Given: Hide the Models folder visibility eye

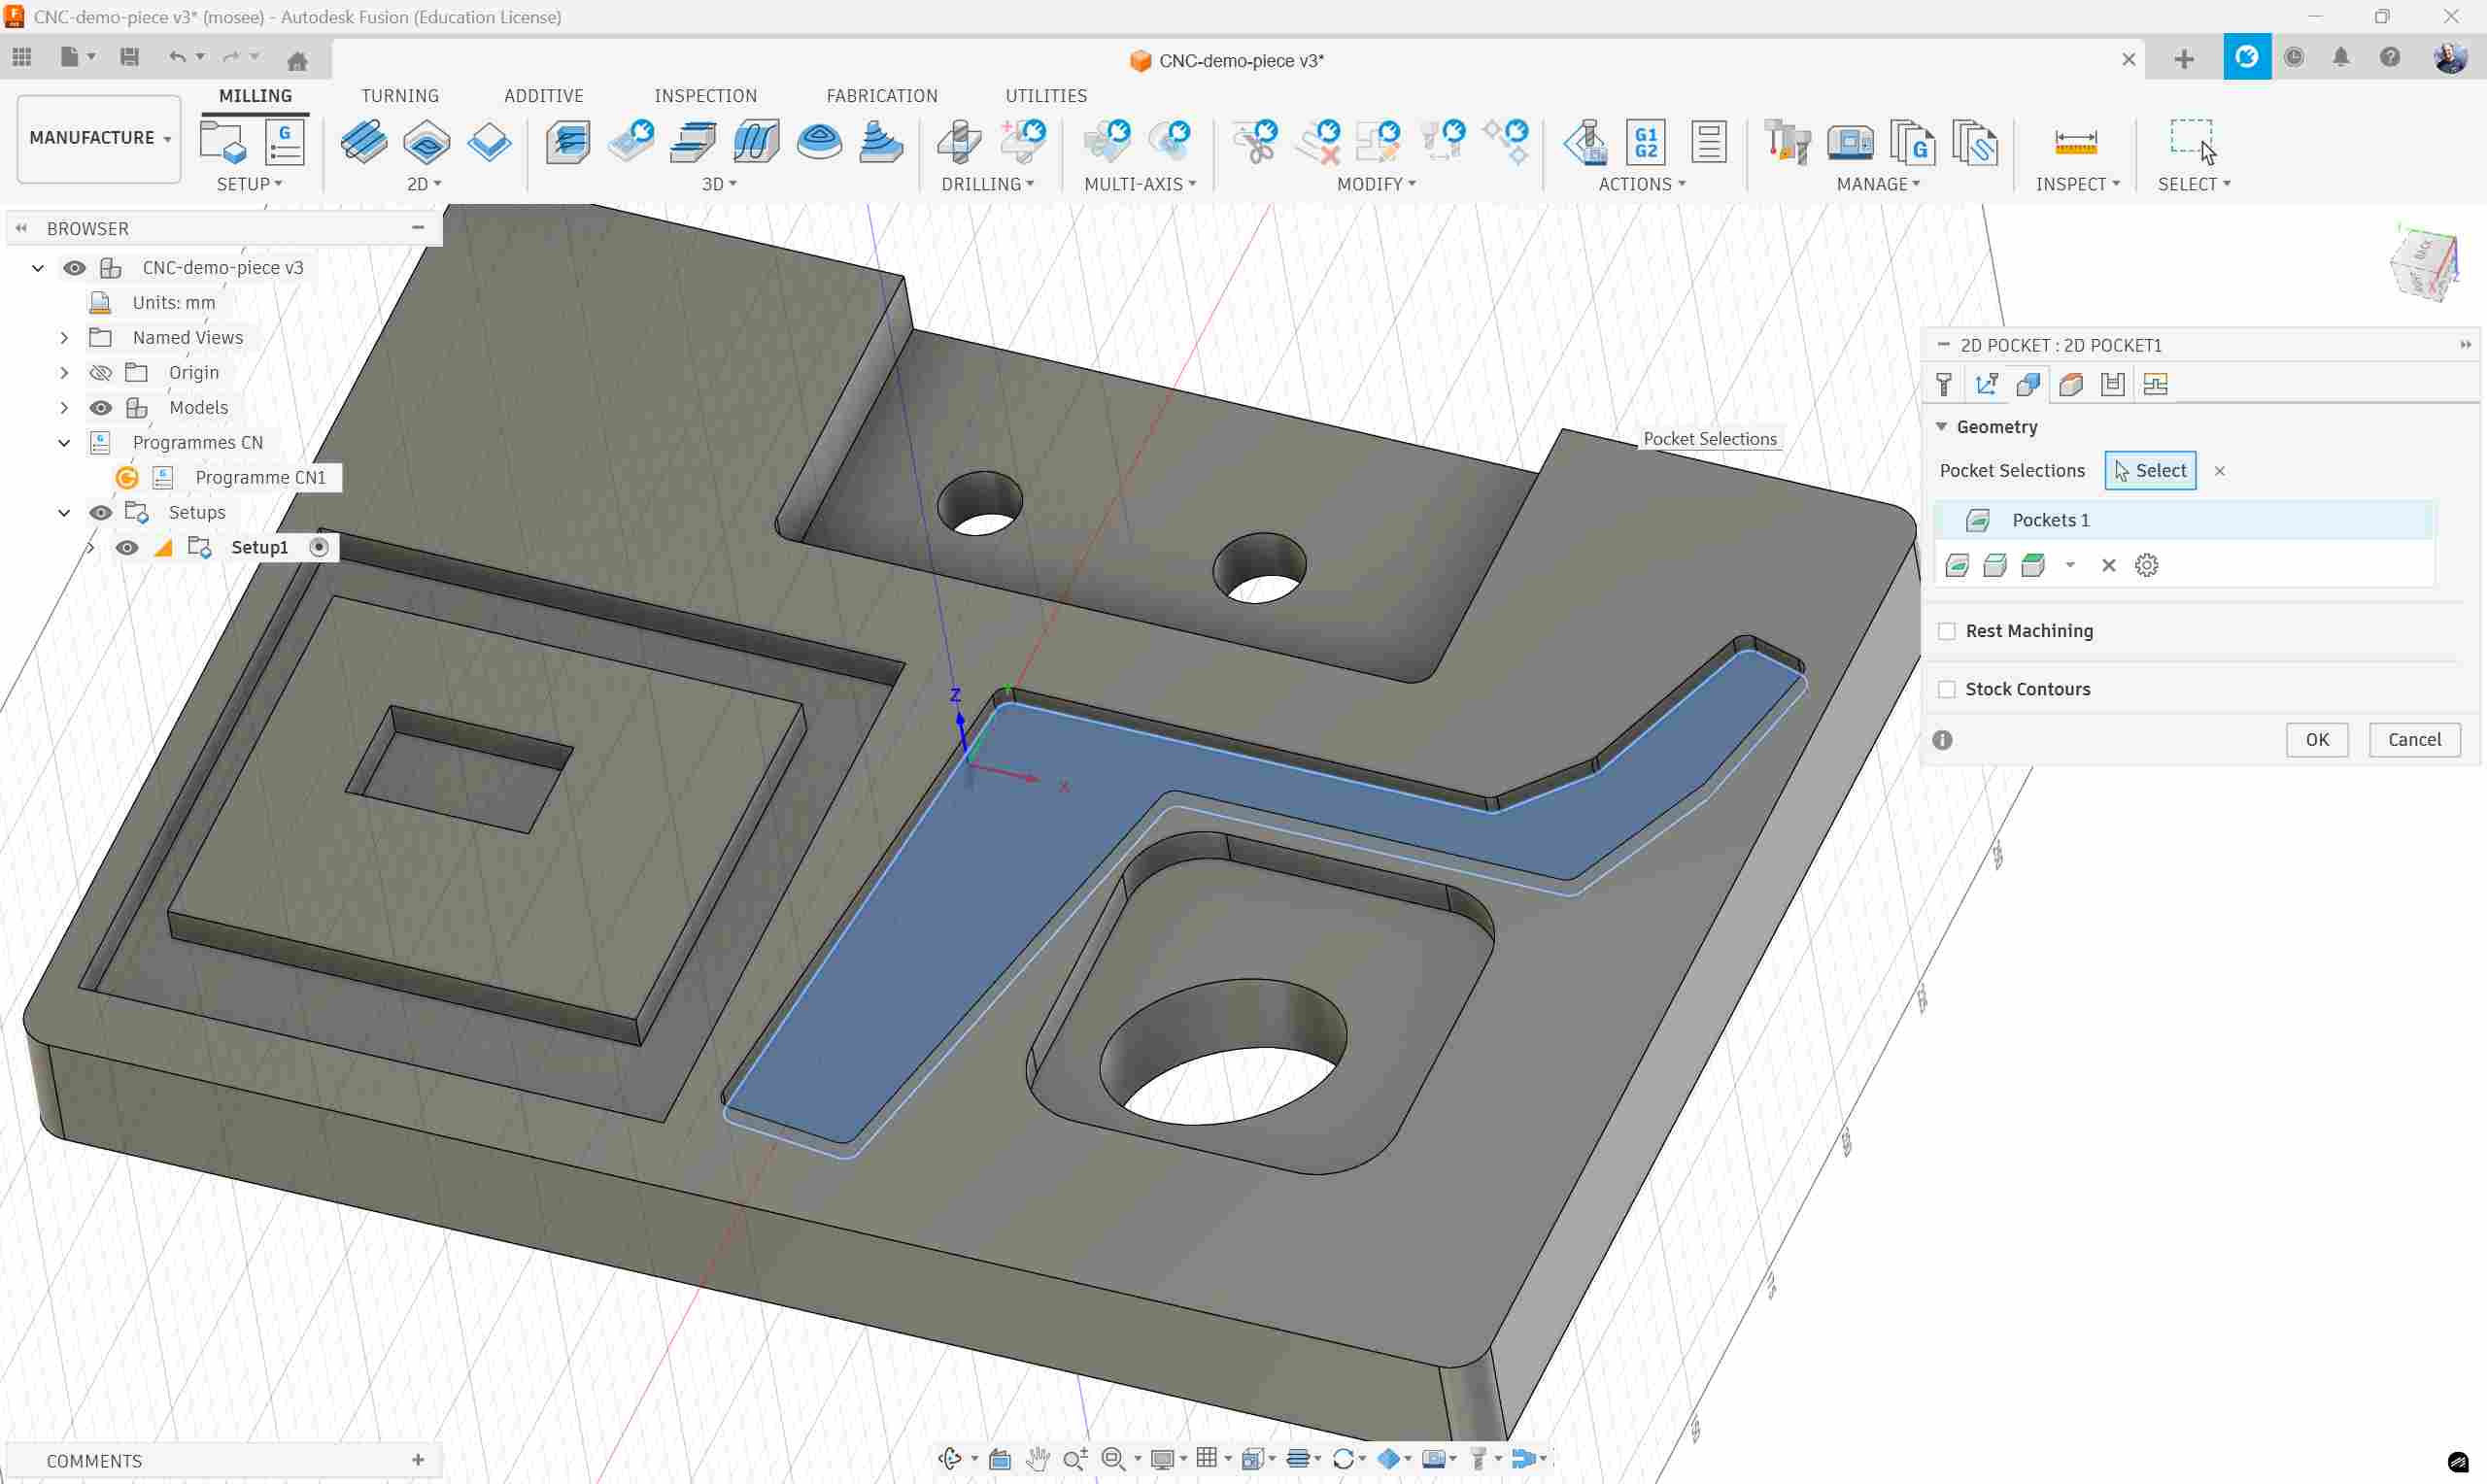Looking at the screenshot, I should [x=101, y=407].
